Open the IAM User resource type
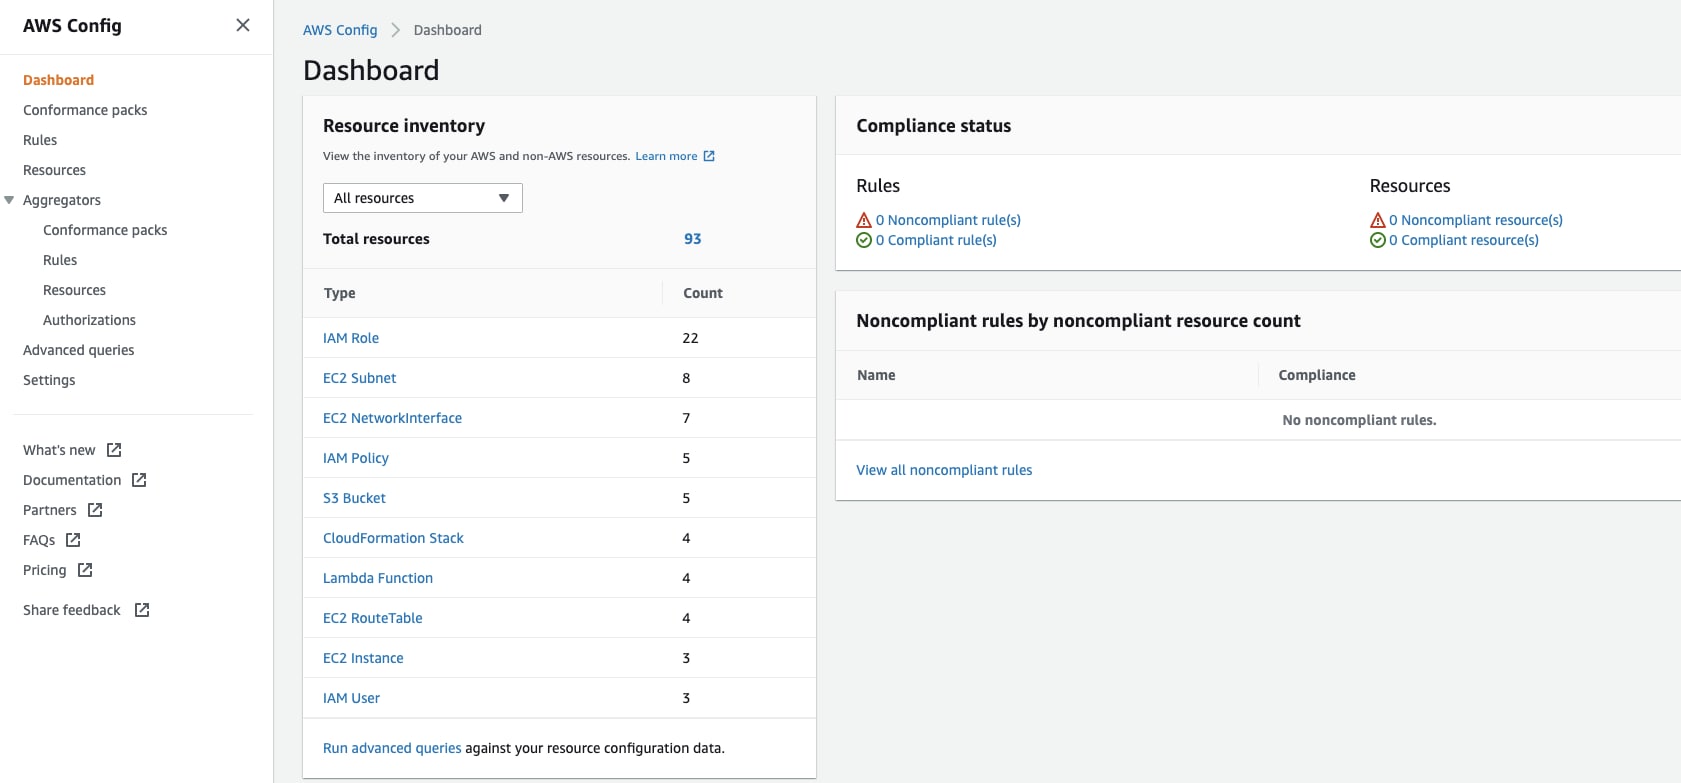 pyautogui.click(x=351, y=698)
